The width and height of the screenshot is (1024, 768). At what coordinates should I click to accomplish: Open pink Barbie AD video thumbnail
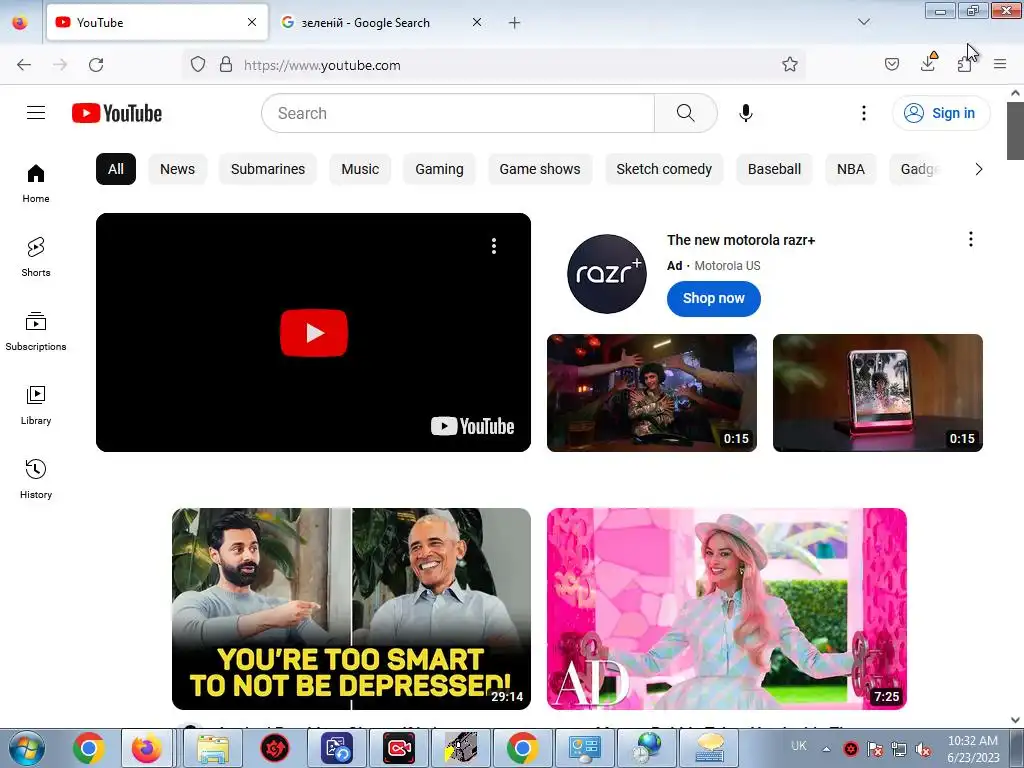727,609
